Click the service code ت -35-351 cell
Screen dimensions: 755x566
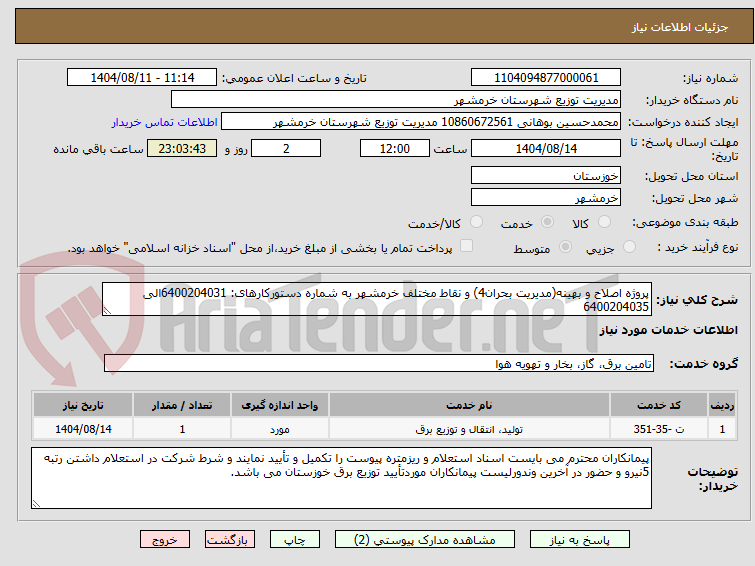658,429
